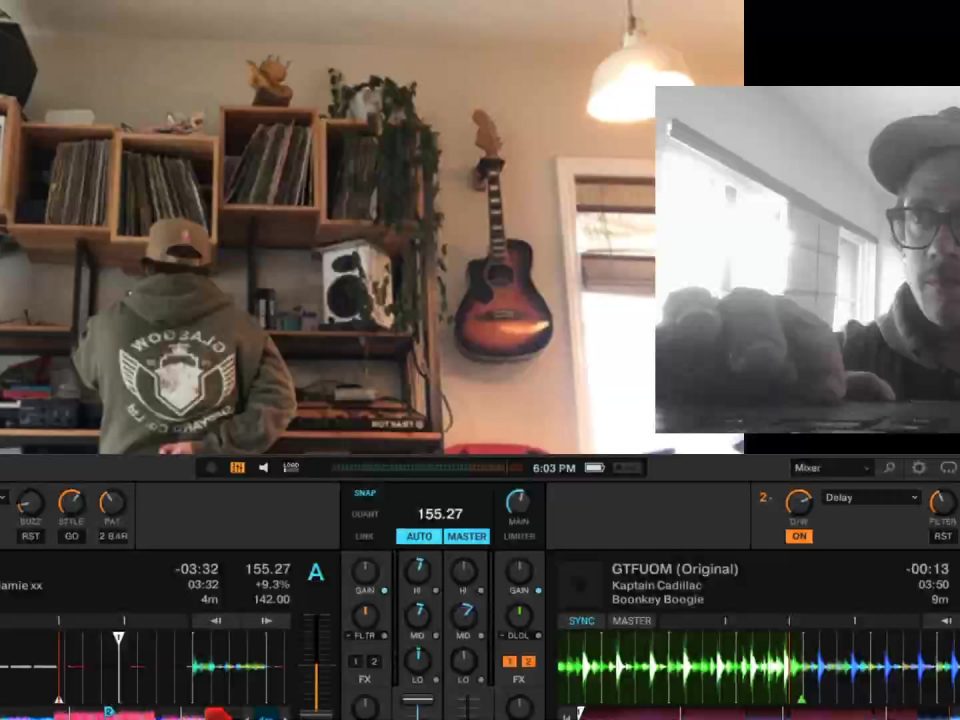Click deck A tempo bend backward arrow
The image size is (960, 720).
pyautogui.click(x=215, y=621)
